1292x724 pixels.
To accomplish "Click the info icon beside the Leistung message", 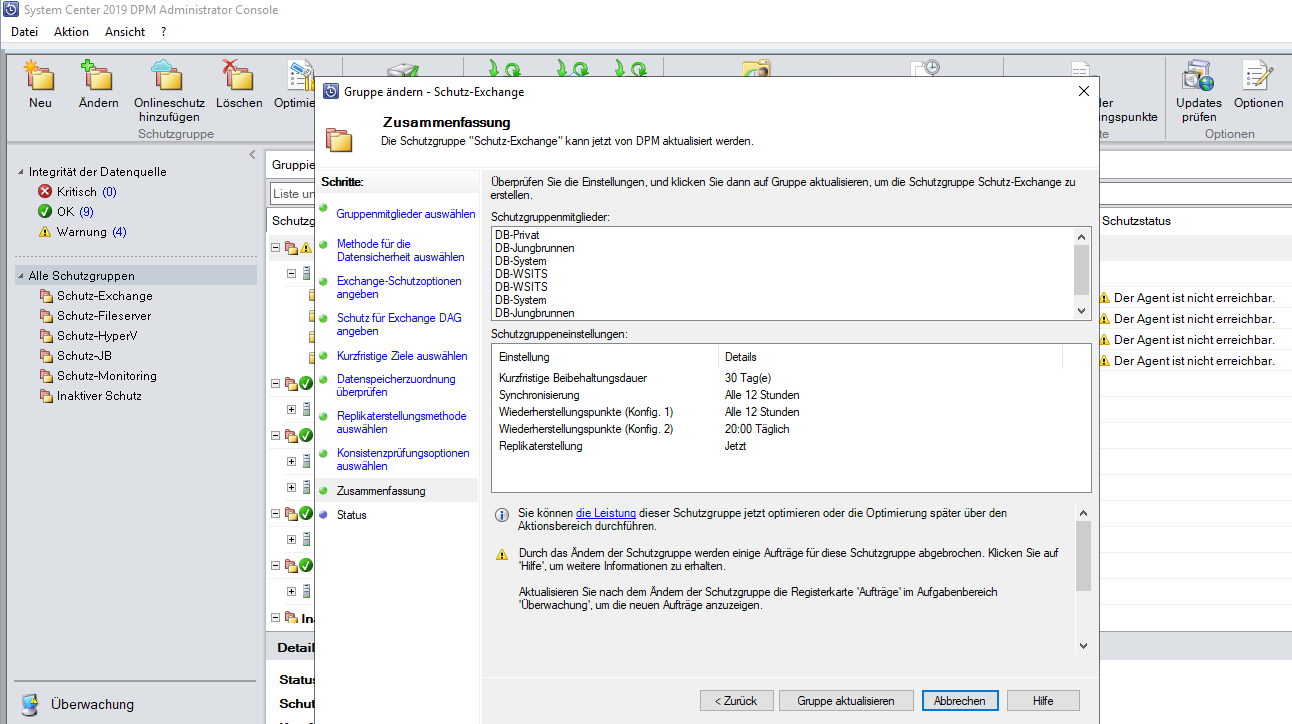I will coord(503,515).
